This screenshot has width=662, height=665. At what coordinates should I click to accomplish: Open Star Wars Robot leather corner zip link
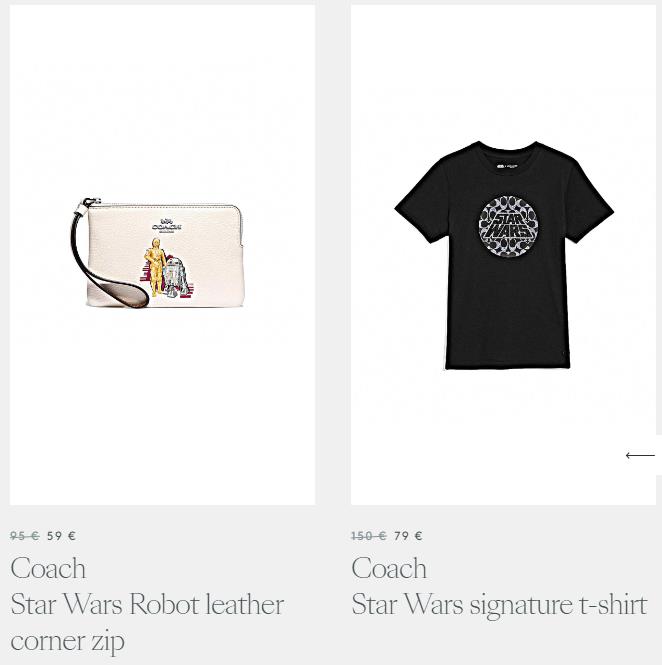coord(147,622)
